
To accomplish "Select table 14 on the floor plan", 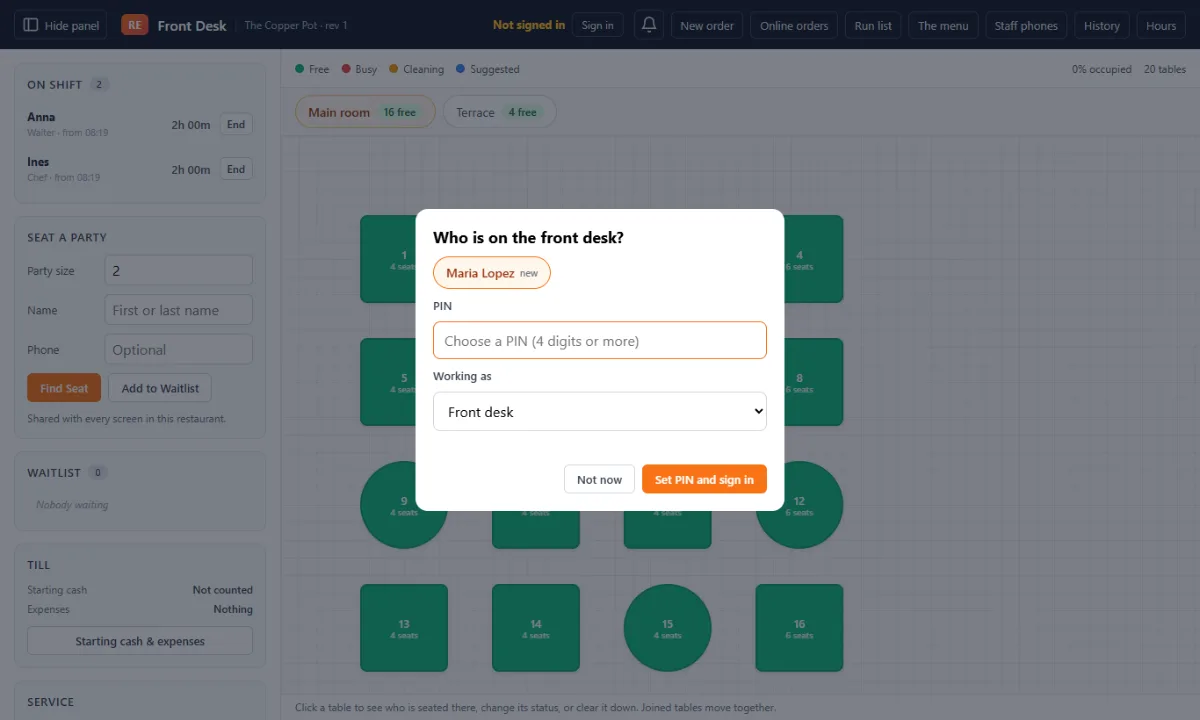I will pyautogui.click(x=536, y=628).
